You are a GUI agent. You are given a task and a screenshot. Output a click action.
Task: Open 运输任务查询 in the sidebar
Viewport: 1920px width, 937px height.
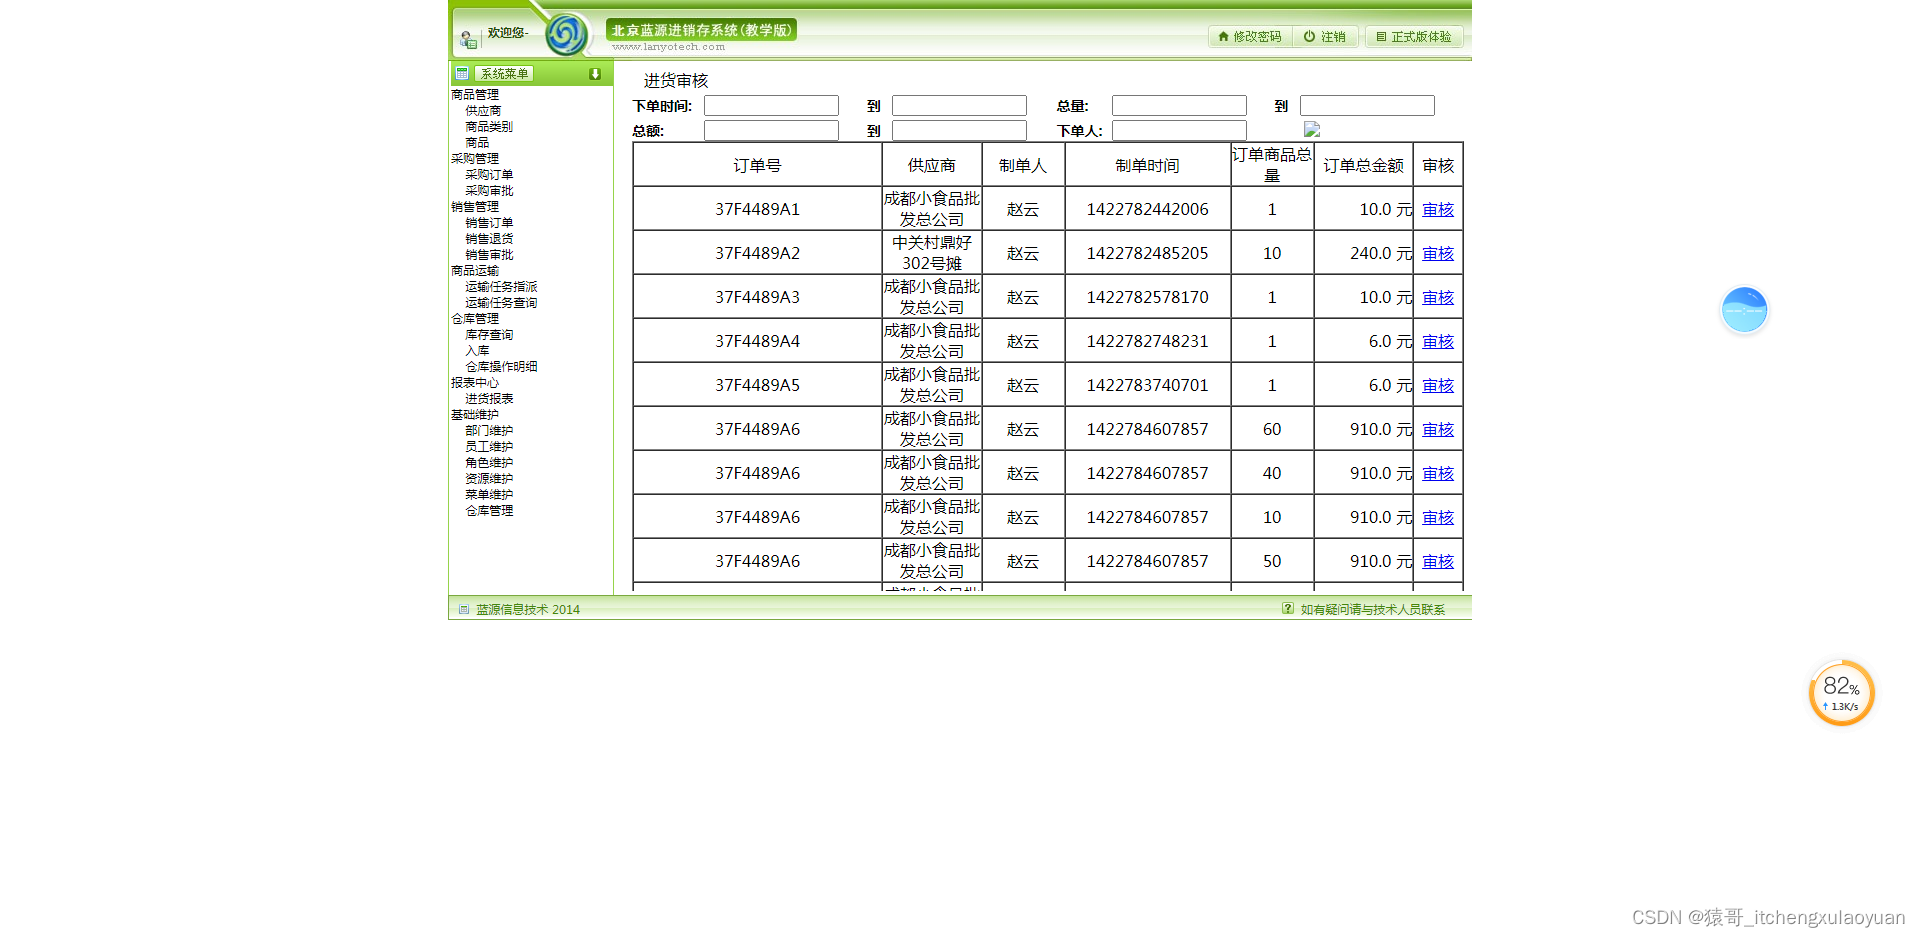tap(501, 303)
